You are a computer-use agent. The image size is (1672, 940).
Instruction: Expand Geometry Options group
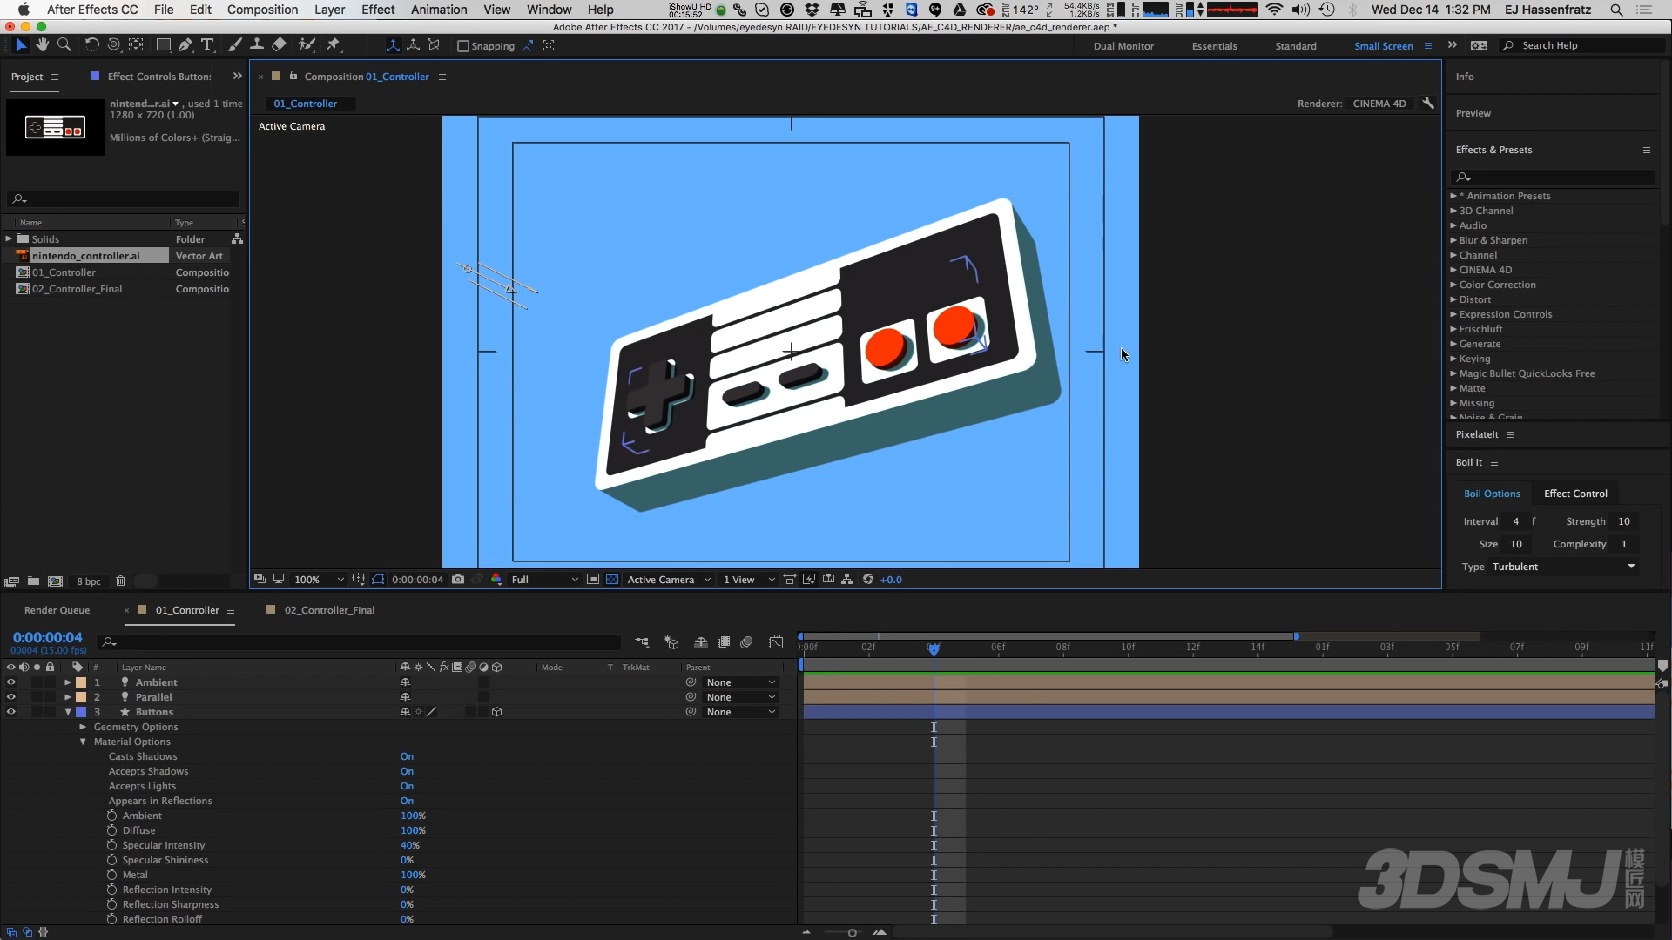pos(83,727)
